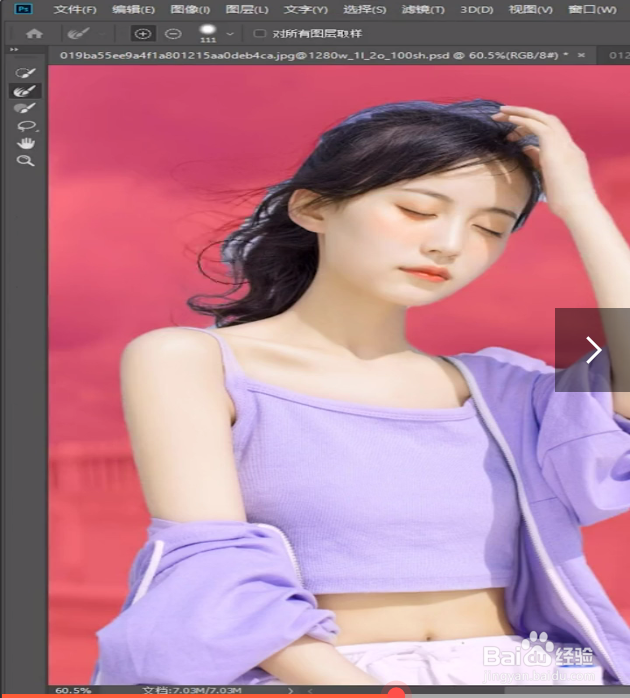
Task: Select the Zoom magnifier tool
Action: (x=25, y=161)
